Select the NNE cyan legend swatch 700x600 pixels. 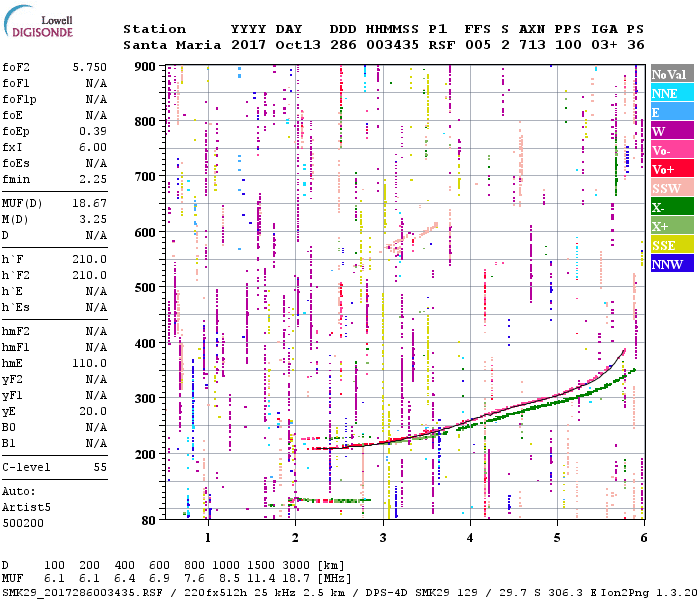pyautogui.click(x=672, y=93)
